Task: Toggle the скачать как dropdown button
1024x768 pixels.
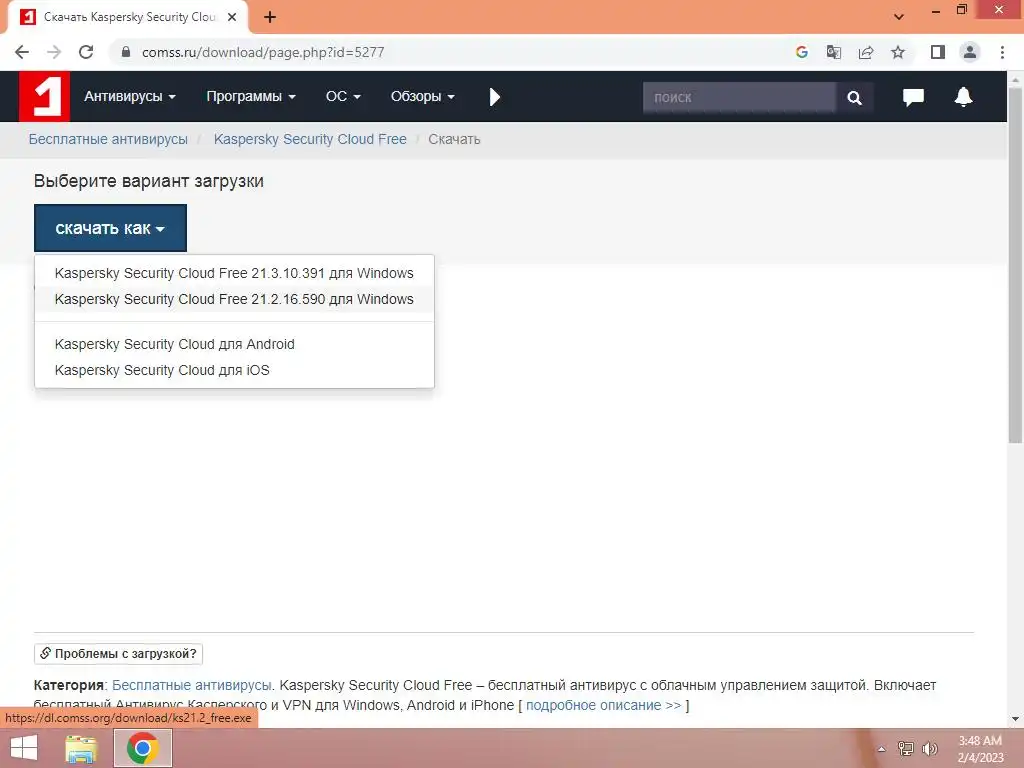Action: [110, 228]
